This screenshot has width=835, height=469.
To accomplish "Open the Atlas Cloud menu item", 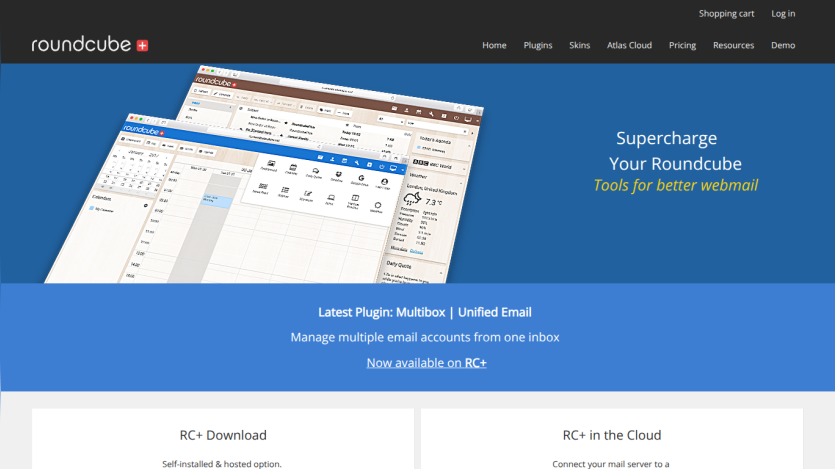I will (629, 45).
